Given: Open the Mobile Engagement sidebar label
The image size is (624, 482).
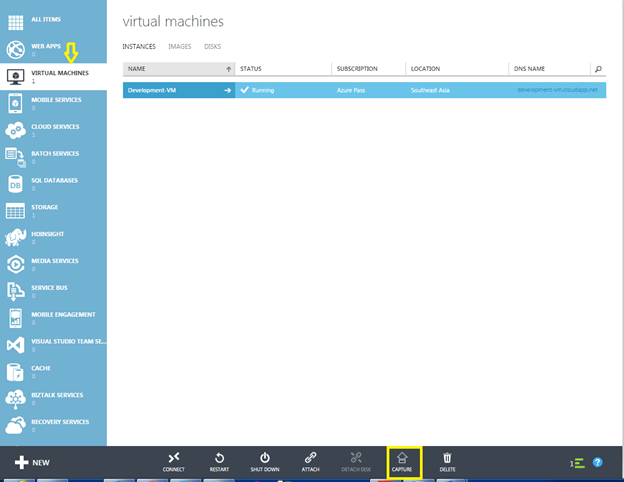Looking at the screenshot, I should click(x=63, y=314).
